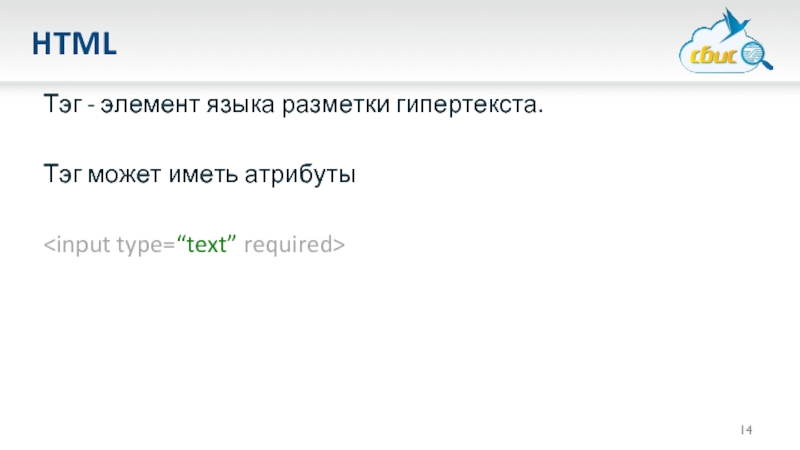Click slide number 14
Screen dimensions: 800x450
(746, 429)
